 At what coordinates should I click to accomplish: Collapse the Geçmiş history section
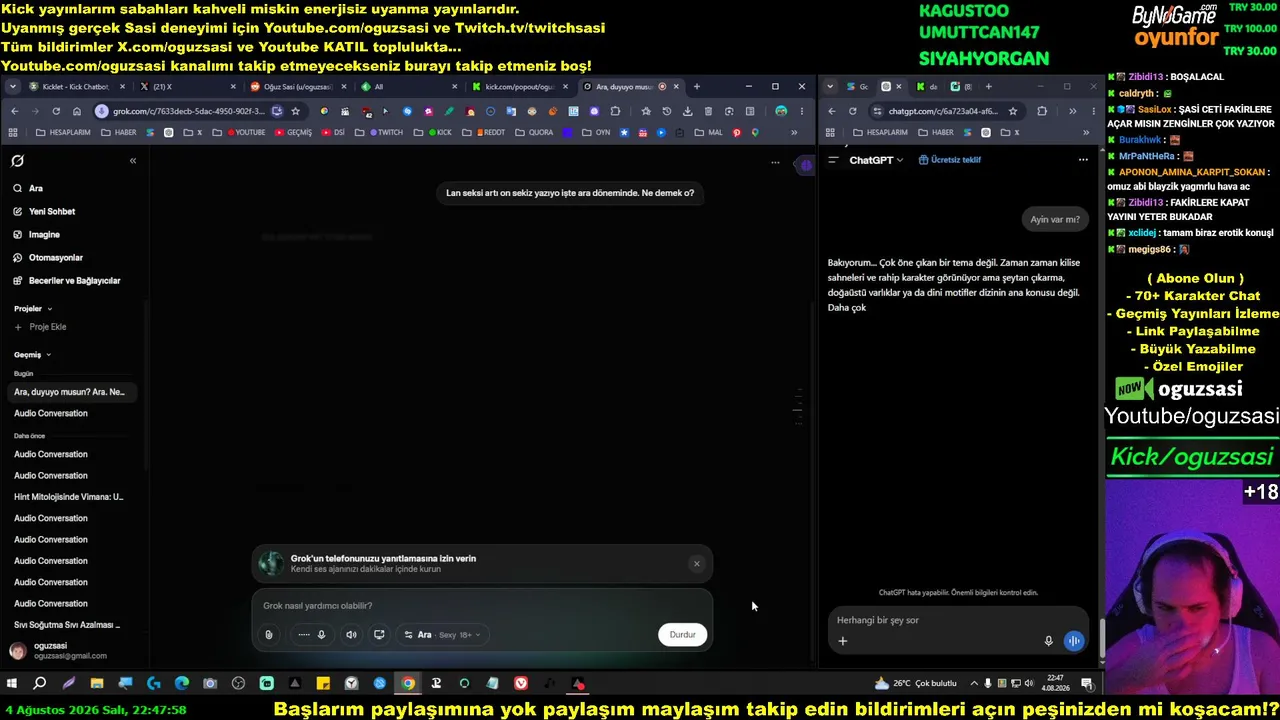pyautogui.click(x=32, y=354)
